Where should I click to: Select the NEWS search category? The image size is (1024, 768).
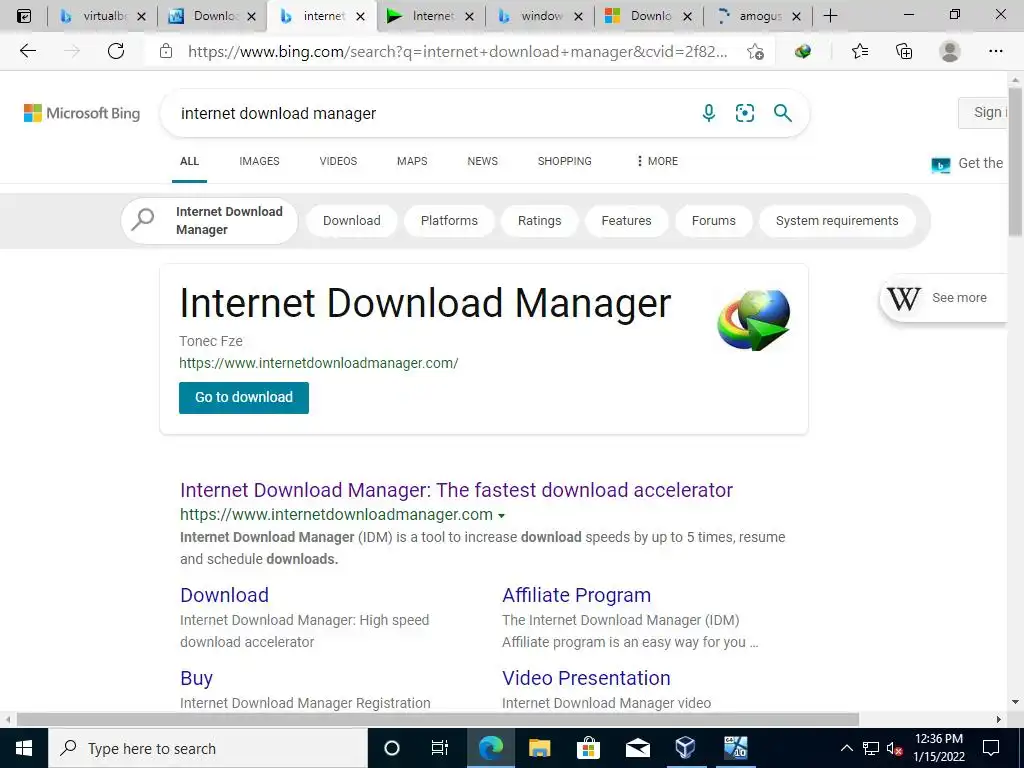[x=483, y=161]
